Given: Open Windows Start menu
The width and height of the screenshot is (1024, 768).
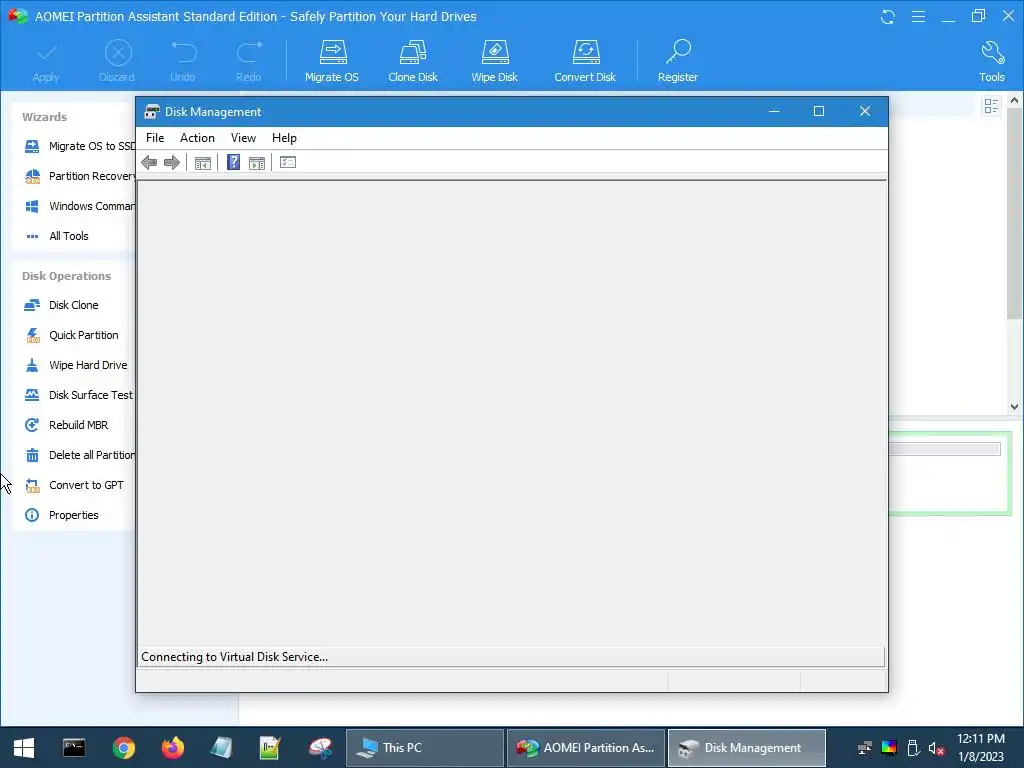Looking at the screenshot, I should [24, 748].
